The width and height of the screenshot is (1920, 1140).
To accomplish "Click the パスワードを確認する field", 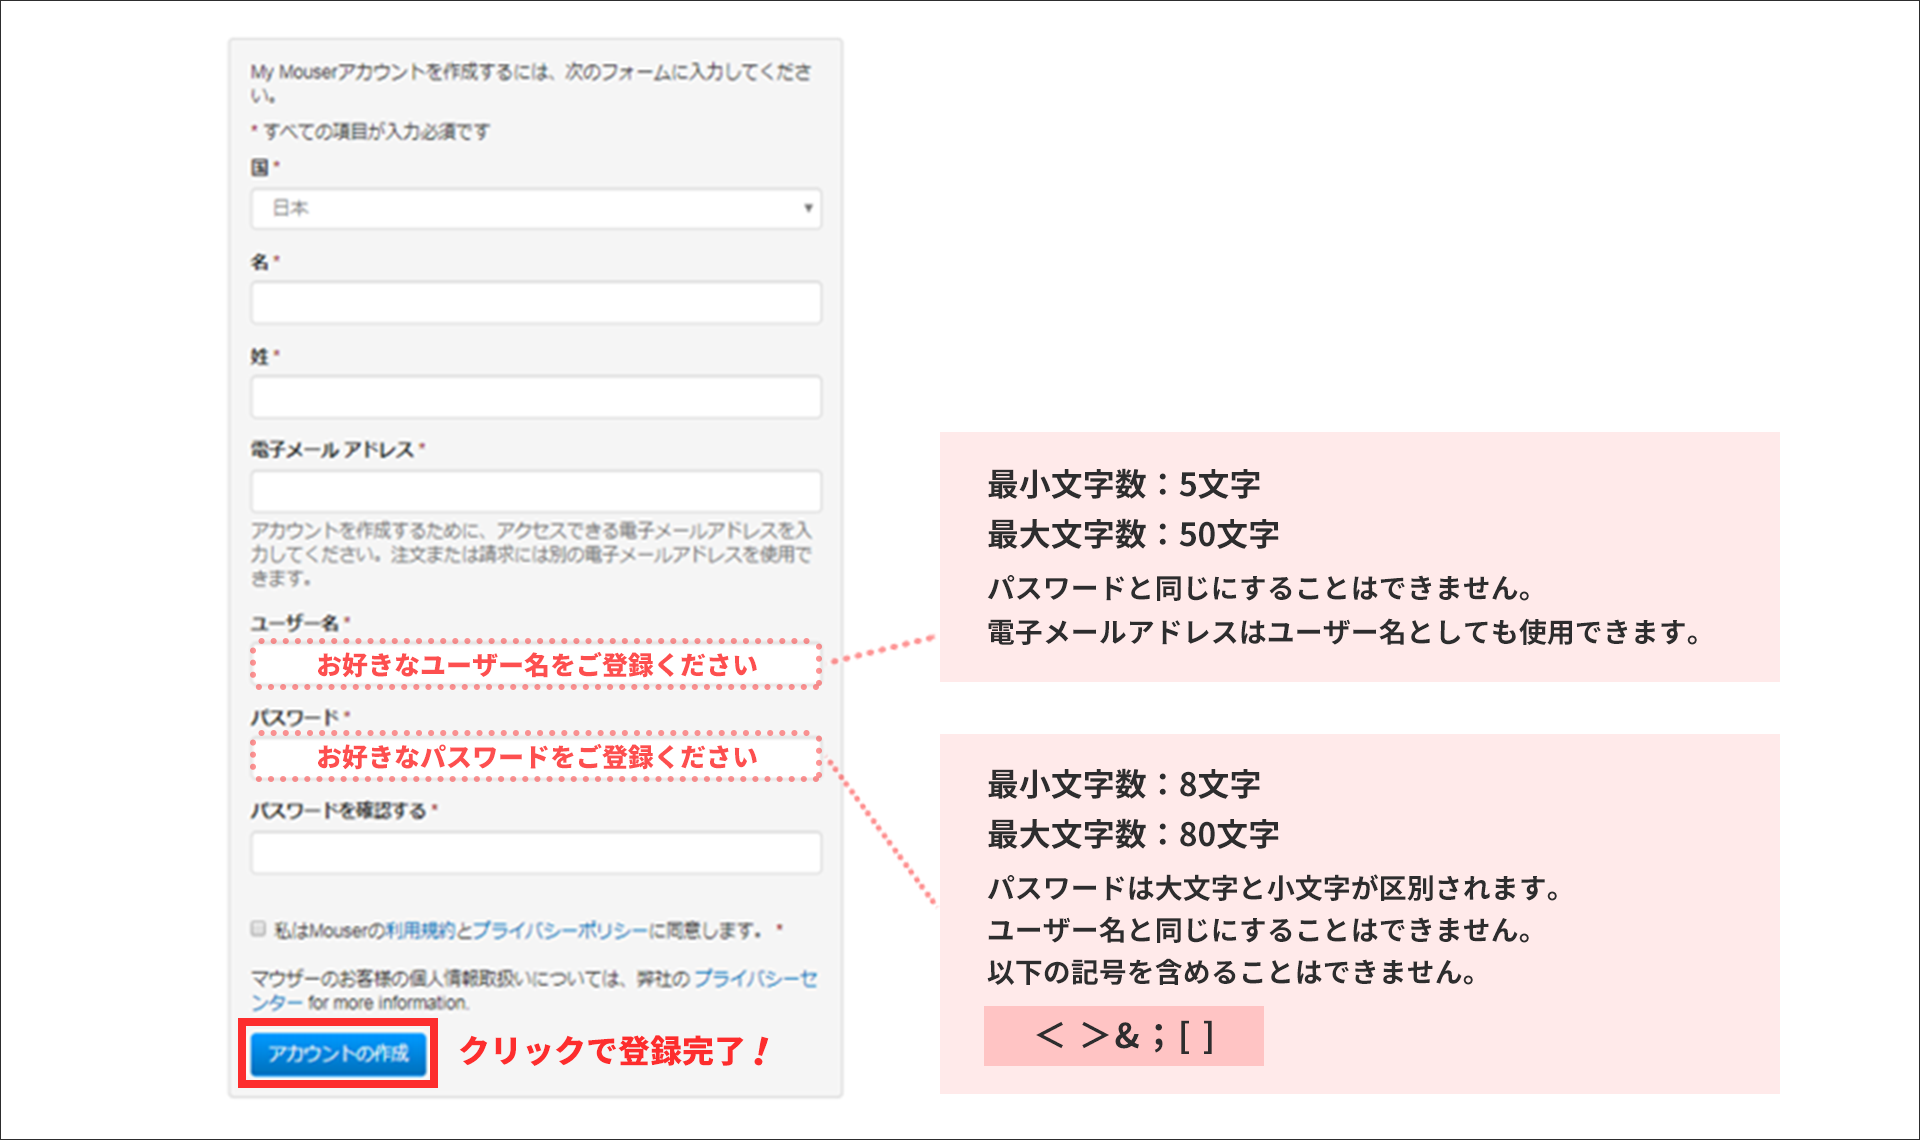I will coord(536,852).
